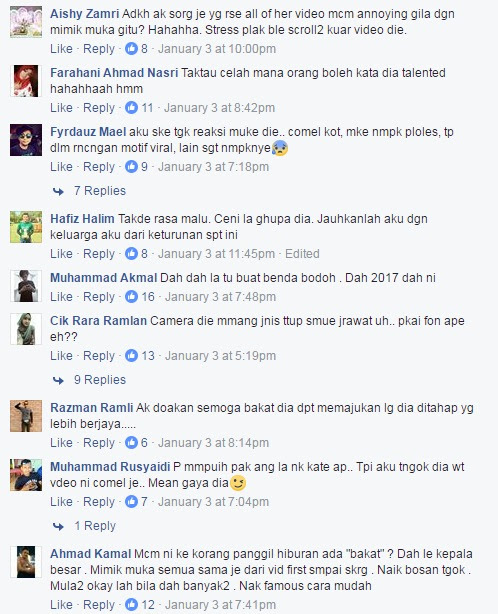Like Farahani Ahmad Nasri's comment

(x=61, y=108)
